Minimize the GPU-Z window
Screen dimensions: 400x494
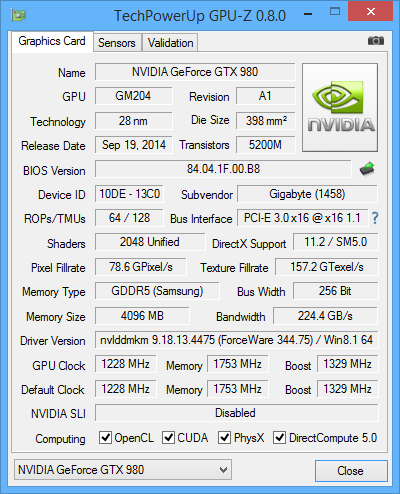(308, 14)
